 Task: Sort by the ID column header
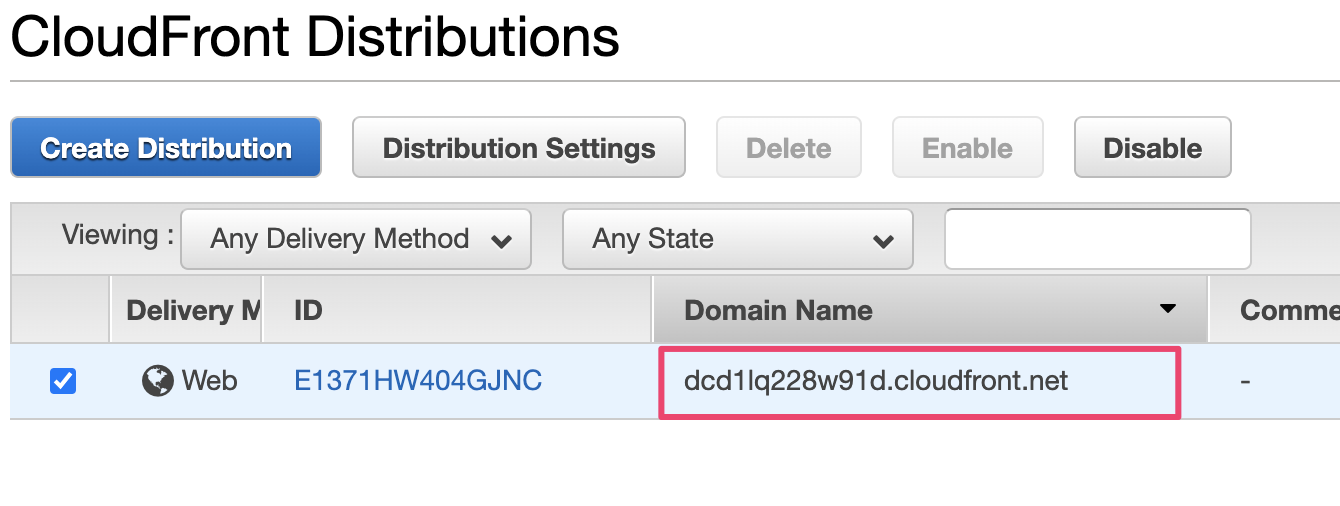coord(308,311)
